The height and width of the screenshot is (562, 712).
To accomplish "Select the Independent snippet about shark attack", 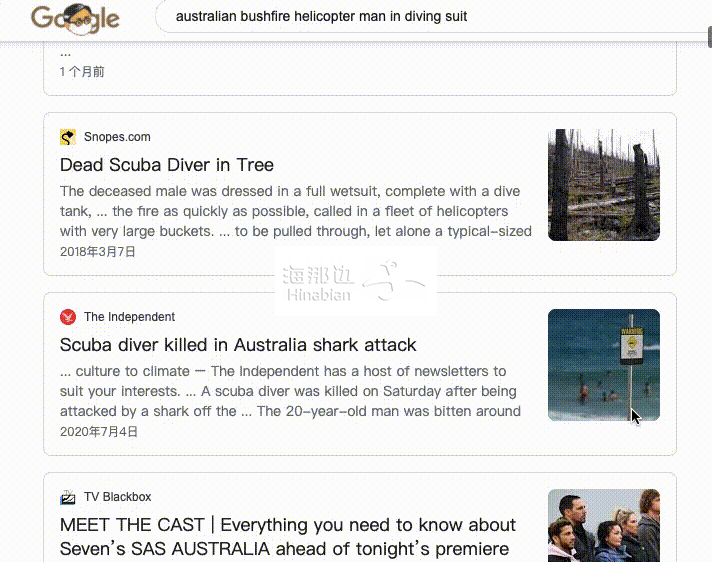I will (x=290, y=391).
